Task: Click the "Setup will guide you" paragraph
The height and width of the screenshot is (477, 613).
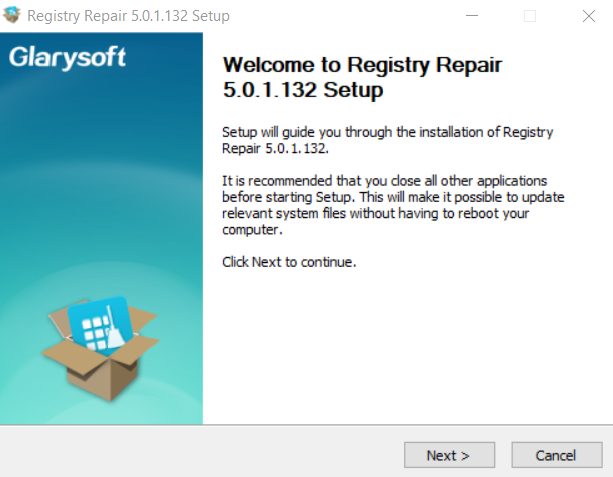Action: point(387,140)
